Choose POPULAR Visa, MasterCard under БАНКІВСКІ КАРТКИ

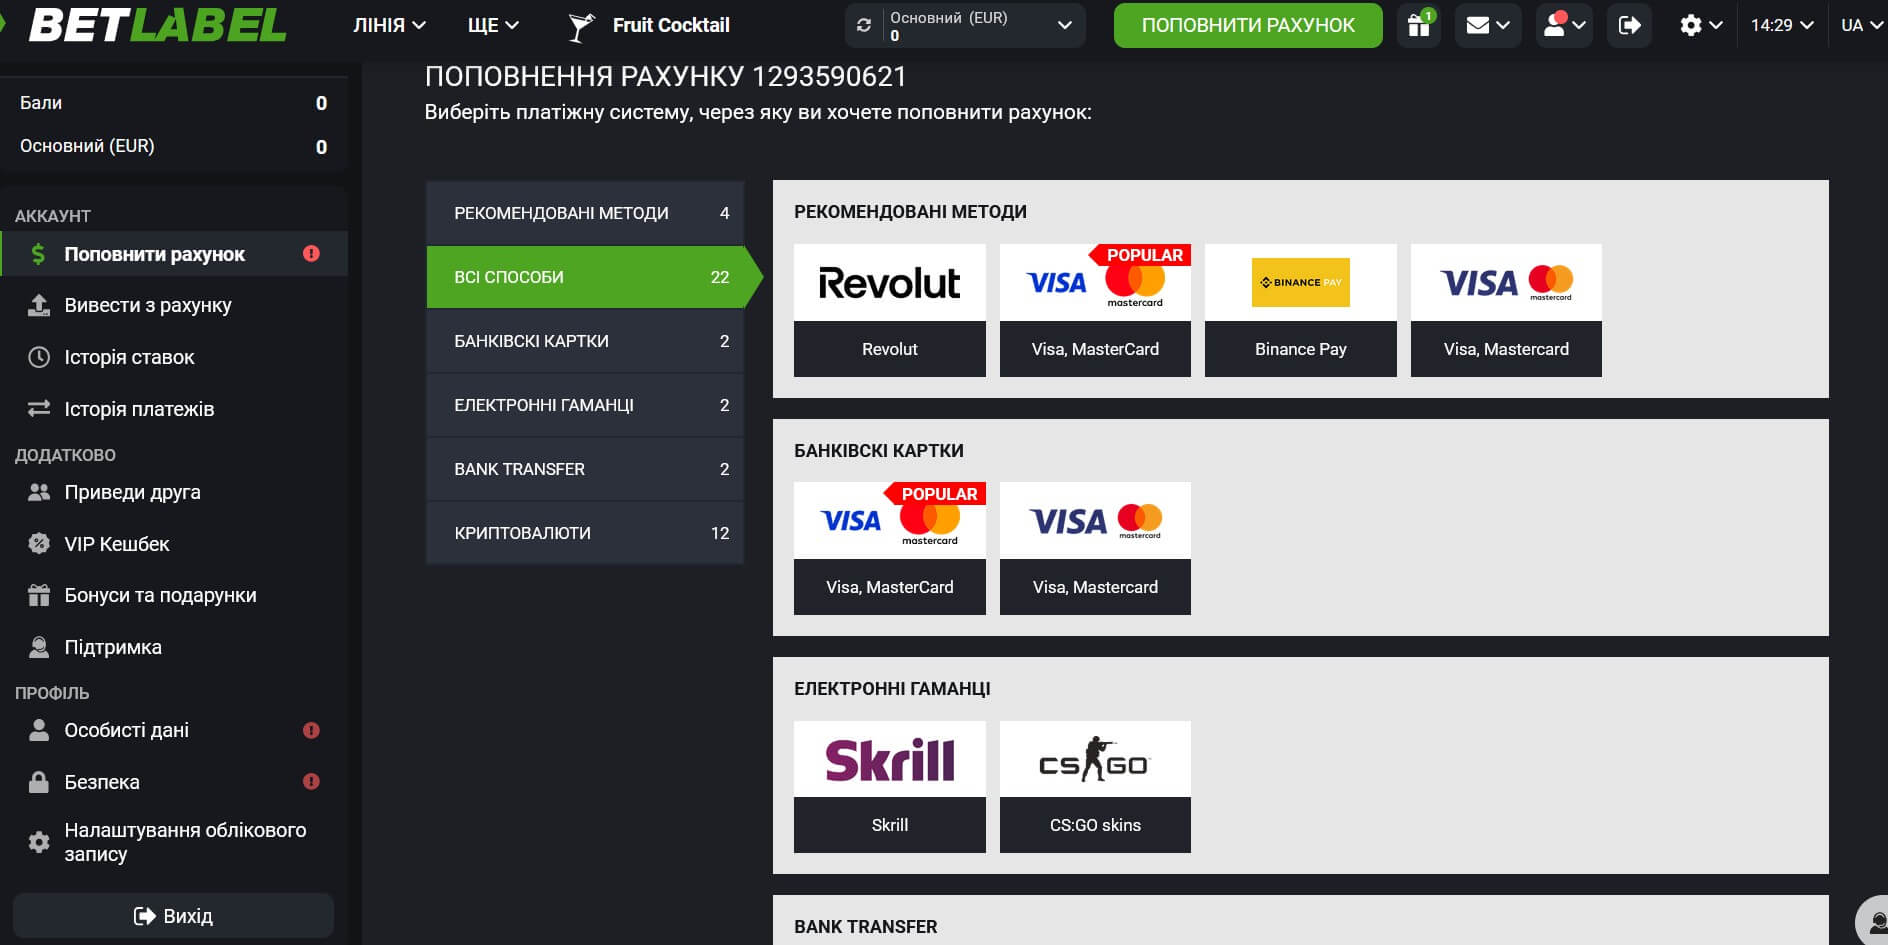tap(889, 548)
